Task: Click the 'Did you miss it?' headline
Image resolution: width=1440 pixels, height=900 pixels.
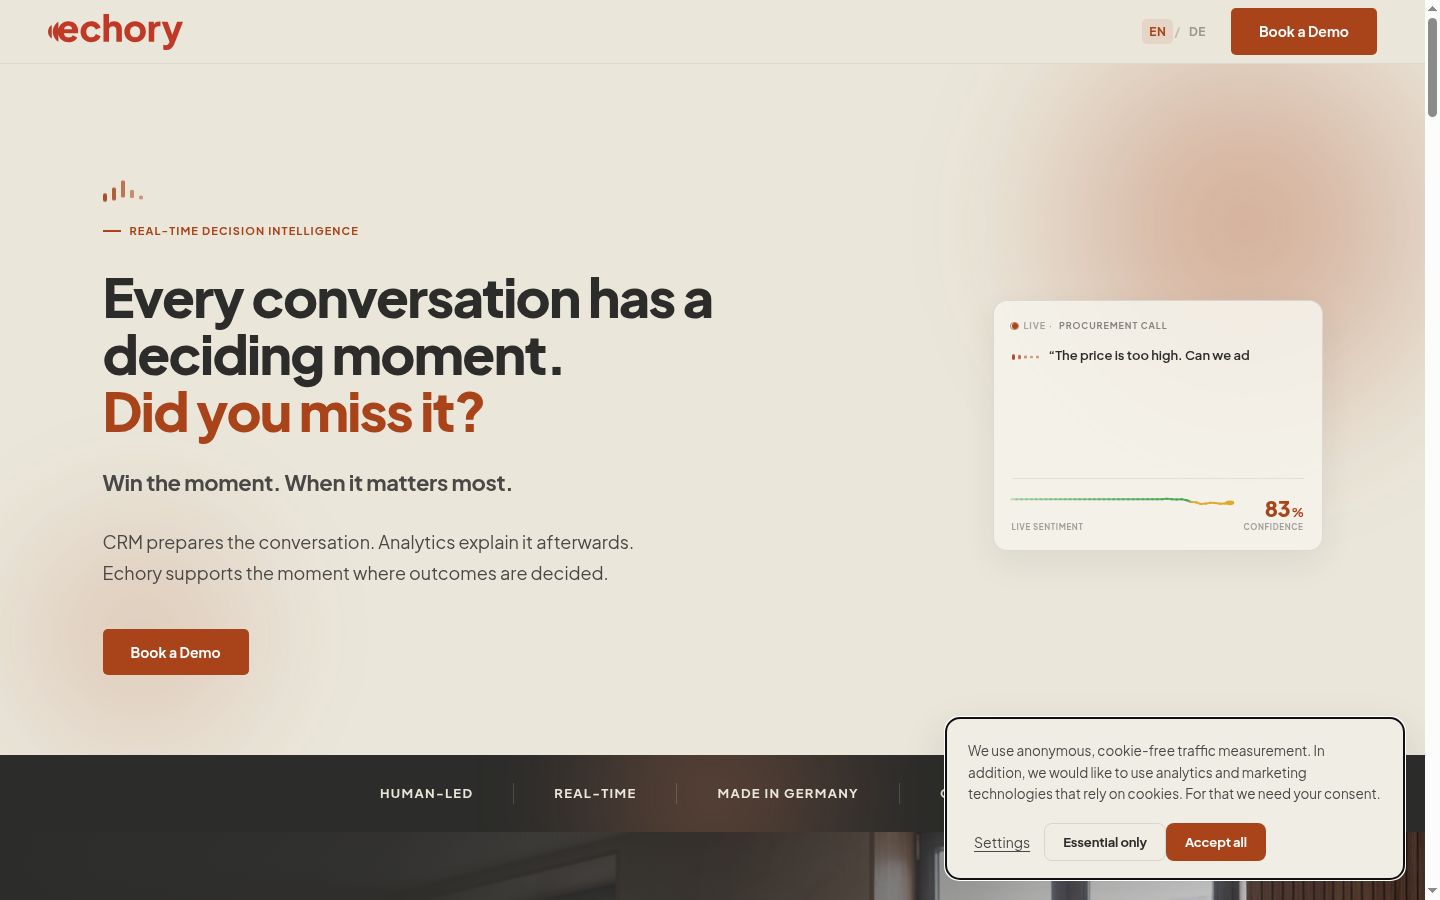Action: click(293, 412)
